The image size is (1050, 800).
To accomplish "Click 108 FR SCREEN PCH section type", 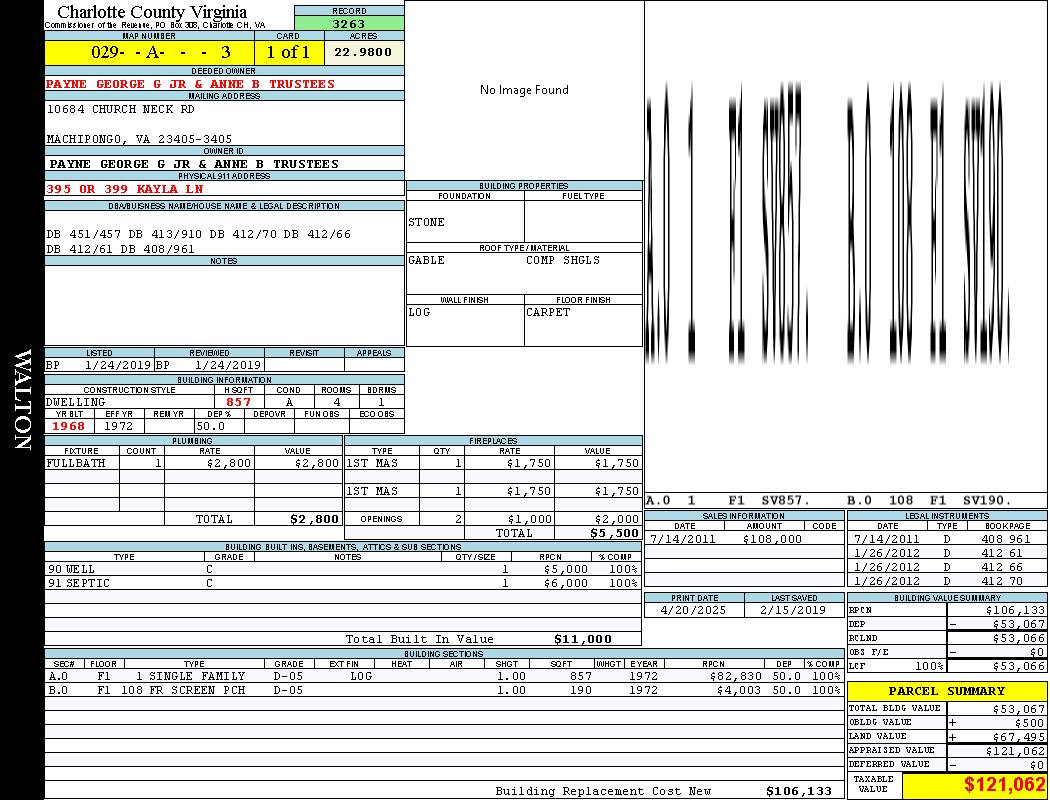I will [183, 691].
